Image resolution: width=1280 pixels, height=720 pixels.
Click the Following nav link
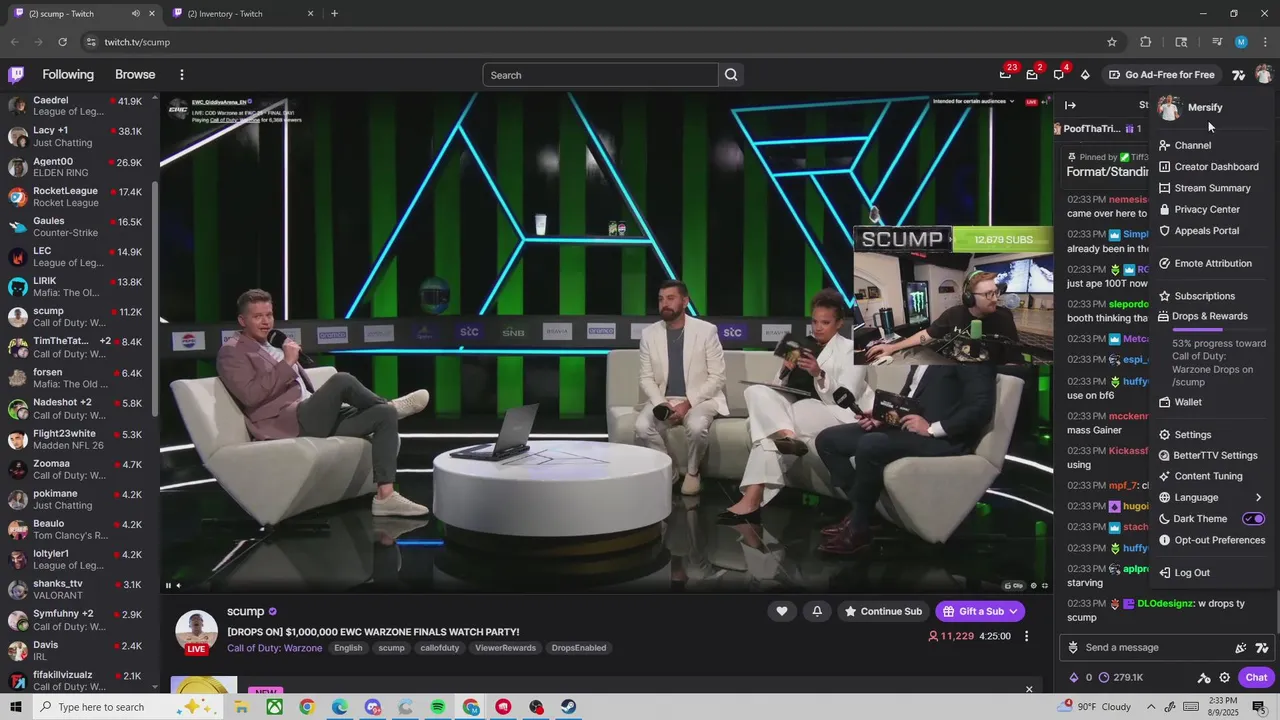(68, 75)
